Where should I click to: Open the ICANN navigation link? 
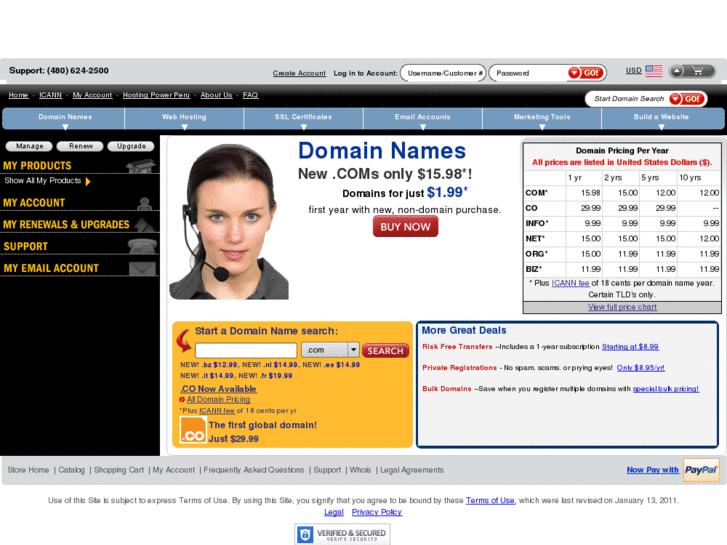pos(51,95)
